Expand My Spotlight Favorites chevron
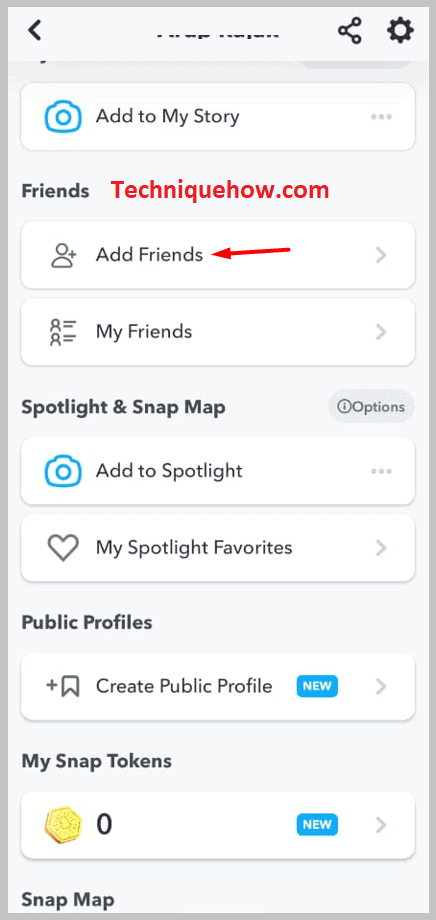 [x=381, y=548]
